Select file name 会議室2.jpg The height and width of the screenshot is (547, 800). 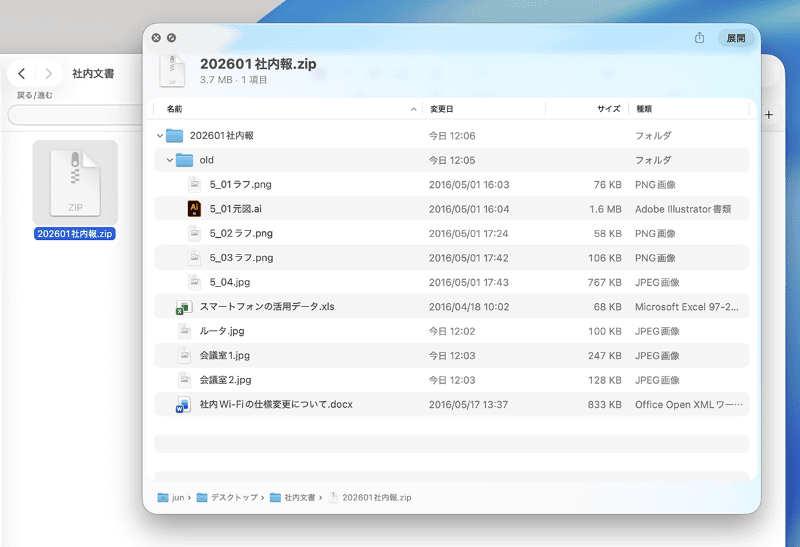pyautogui.click(x=226, y=380)
